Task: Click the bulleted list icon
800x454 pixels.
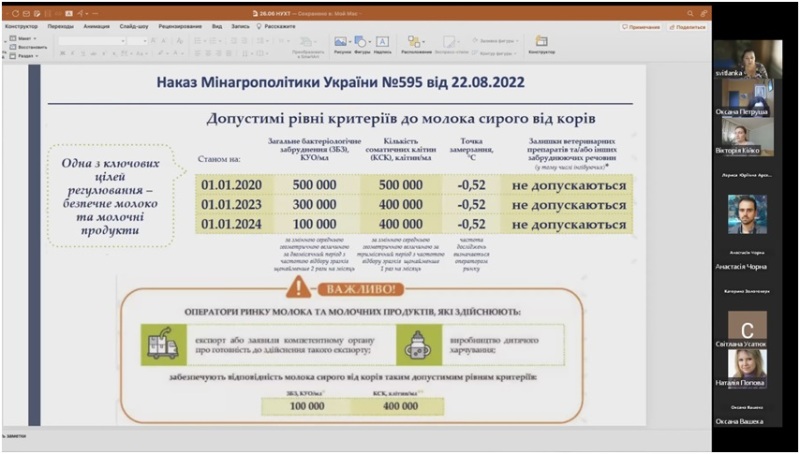Action: [x=198, y=41]
